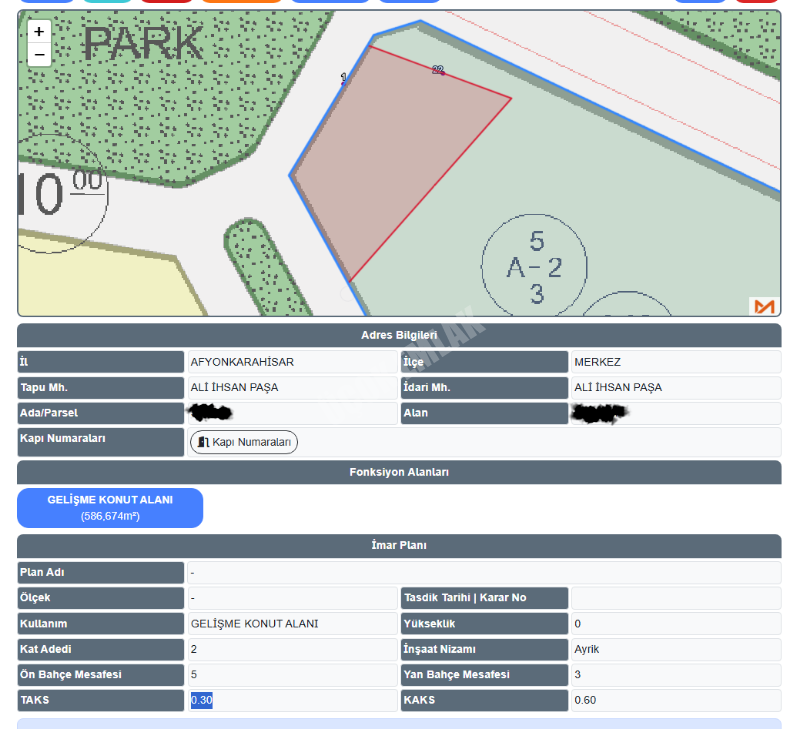The image size is (800, 729).
Task: Click the orange M logo on map
Action: (764, 306)
